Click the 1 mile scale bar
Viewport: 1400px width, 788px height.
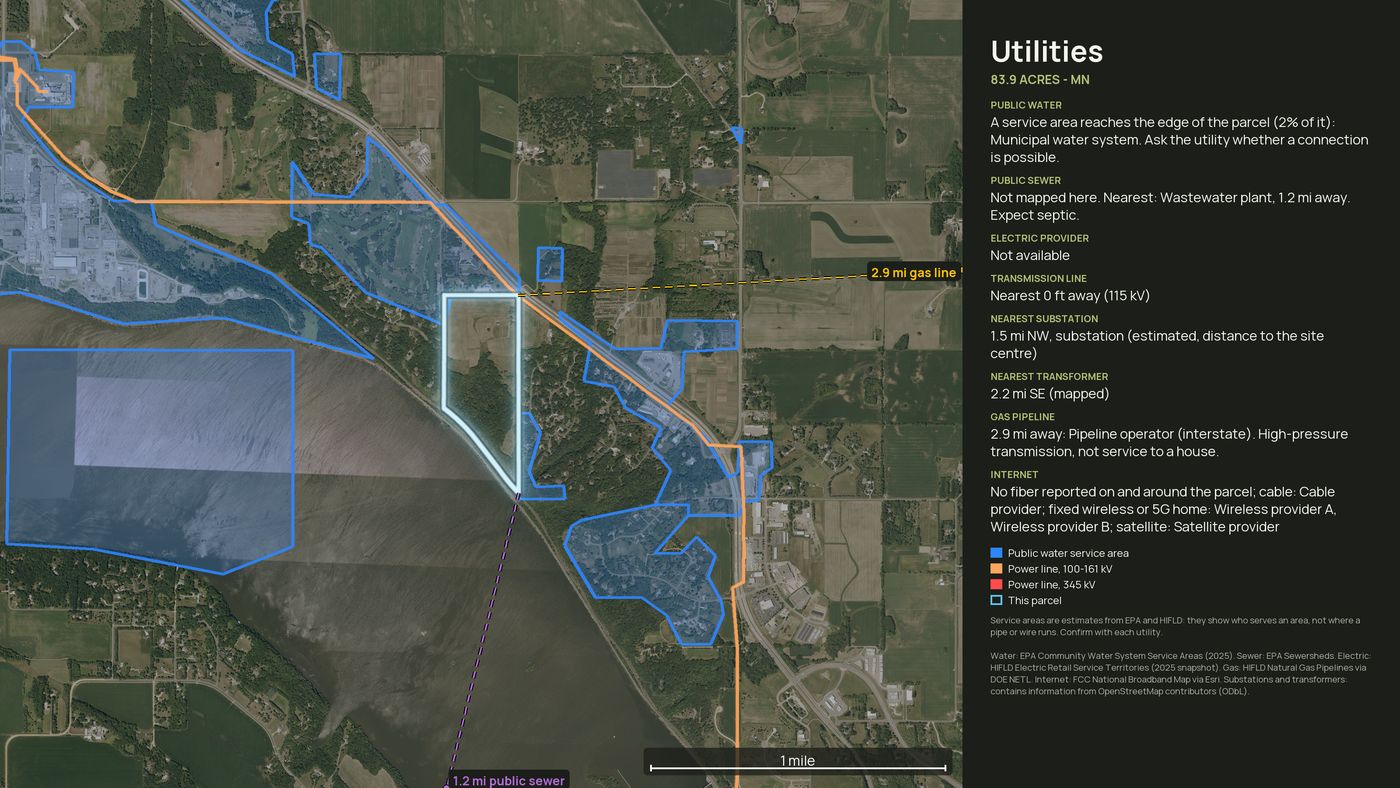(x=797, y=763)
